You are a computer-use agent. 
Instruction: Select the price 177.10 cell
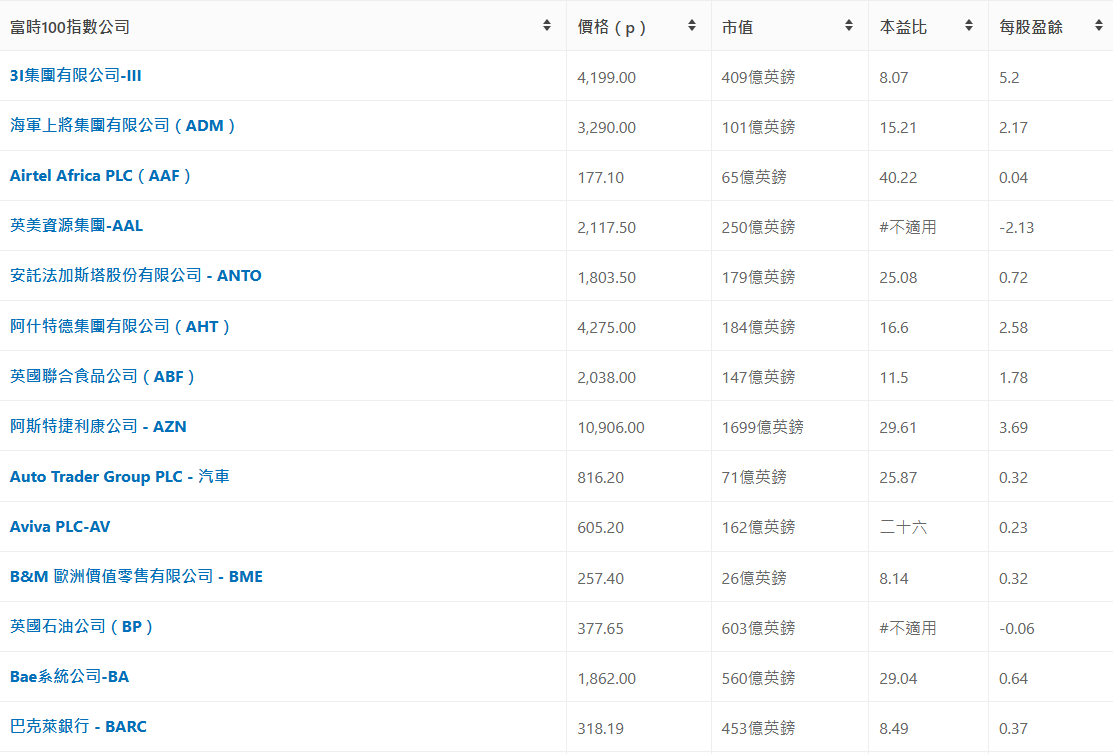[601, 177]
